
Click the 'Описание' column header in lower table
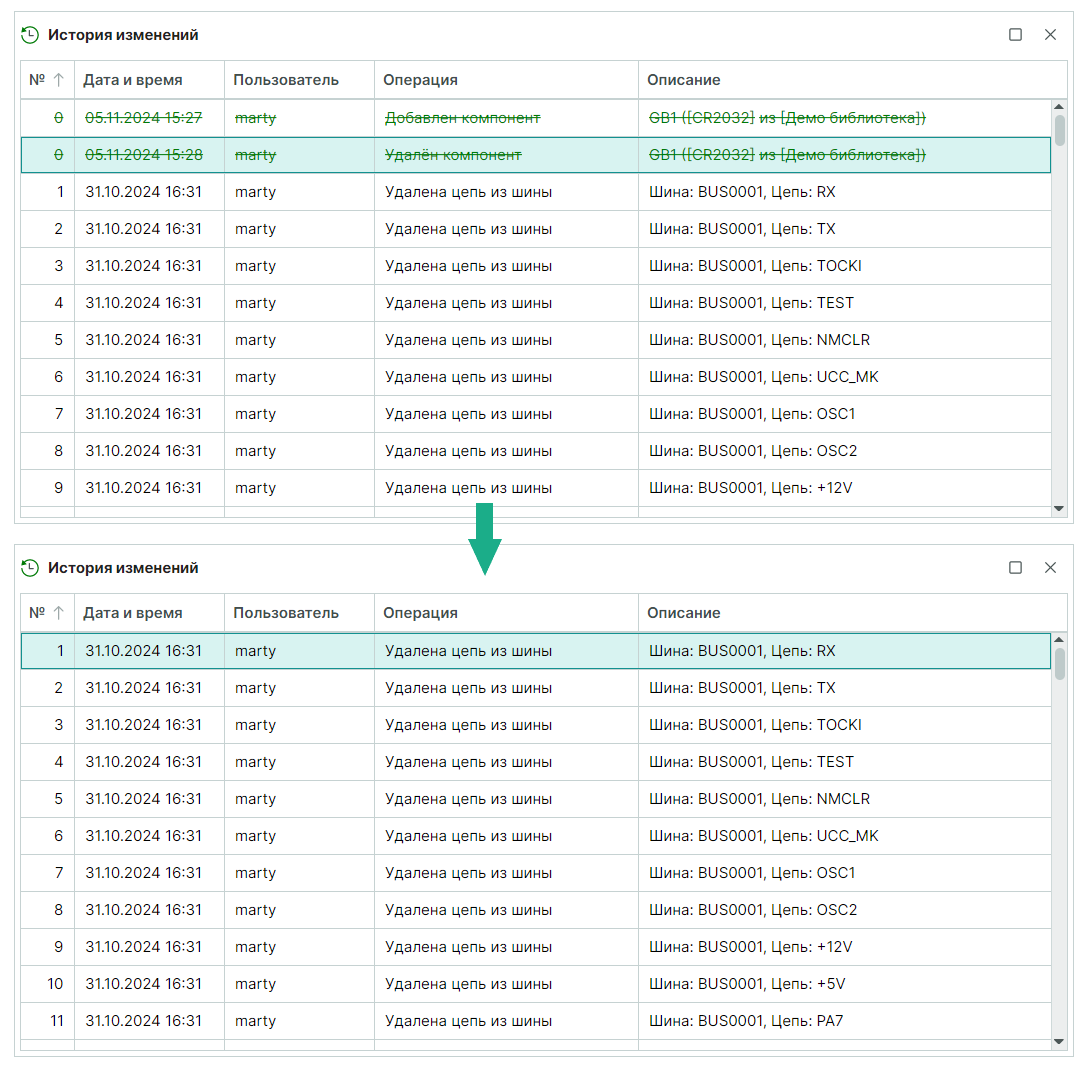point(683,613)
